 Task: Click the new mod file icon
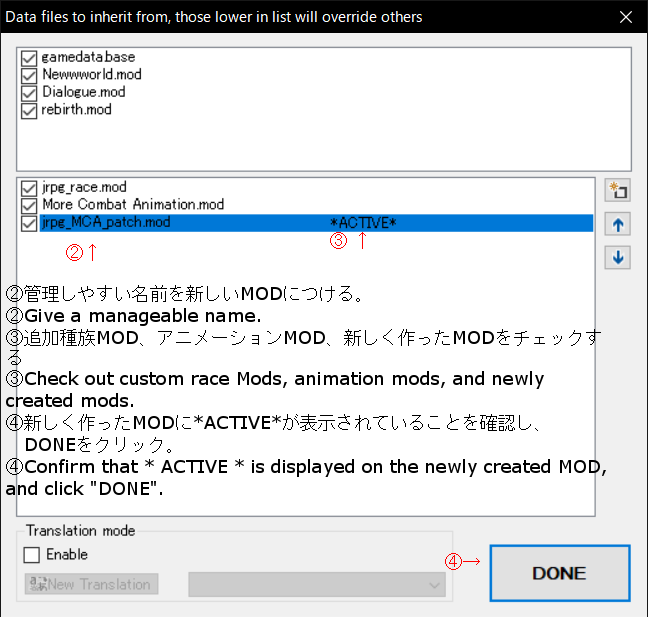point(618,191)
